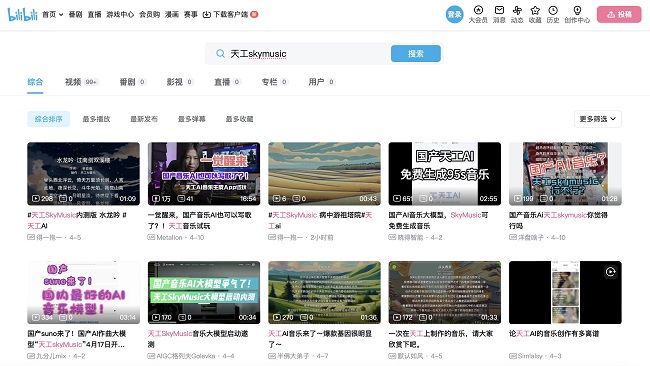Open title 一觉醒来，国产音乐AI也可以写歌了
650x366 pixels.
[199, 221]
